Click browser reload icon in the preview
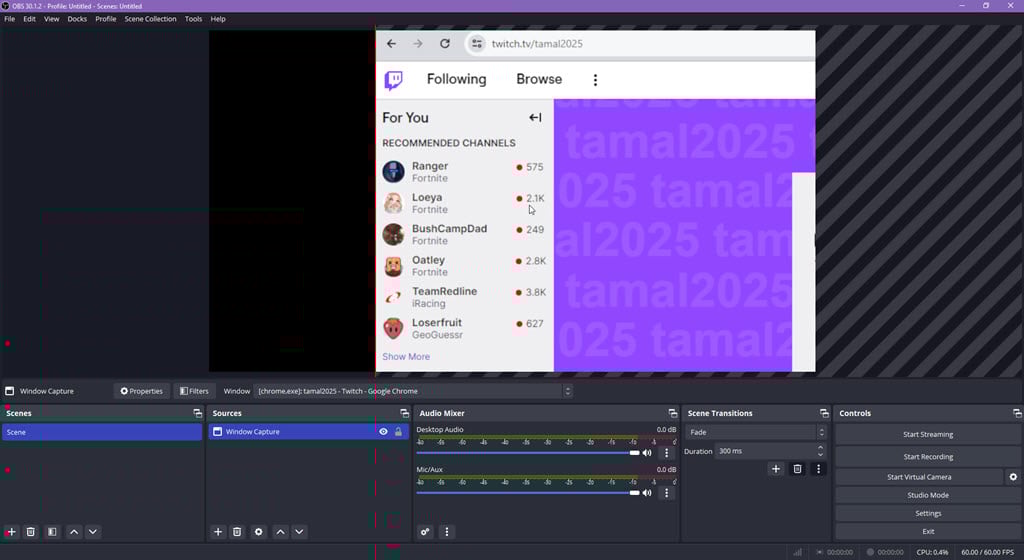The width and height of the screenshot is (1024, 560). [x=445, y=44]
